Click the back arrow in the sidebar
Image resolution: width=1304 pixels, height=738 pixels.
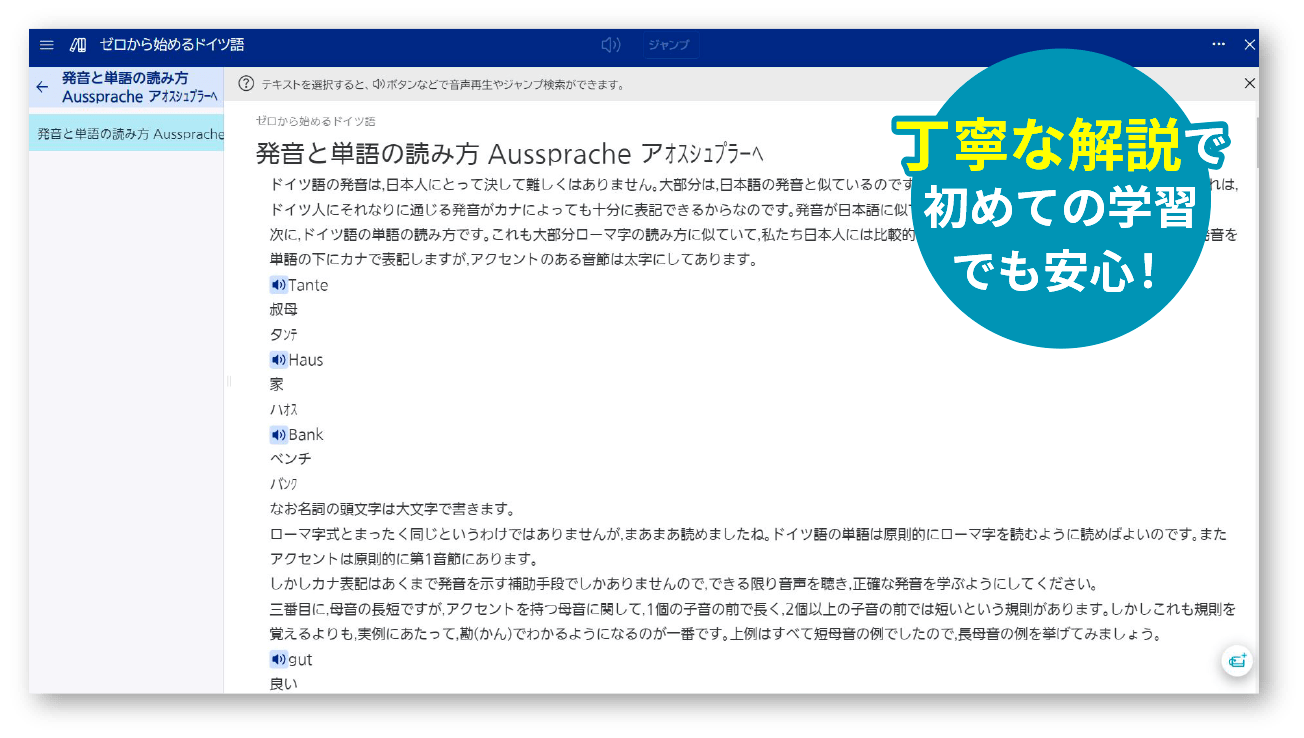pos(40,88)
